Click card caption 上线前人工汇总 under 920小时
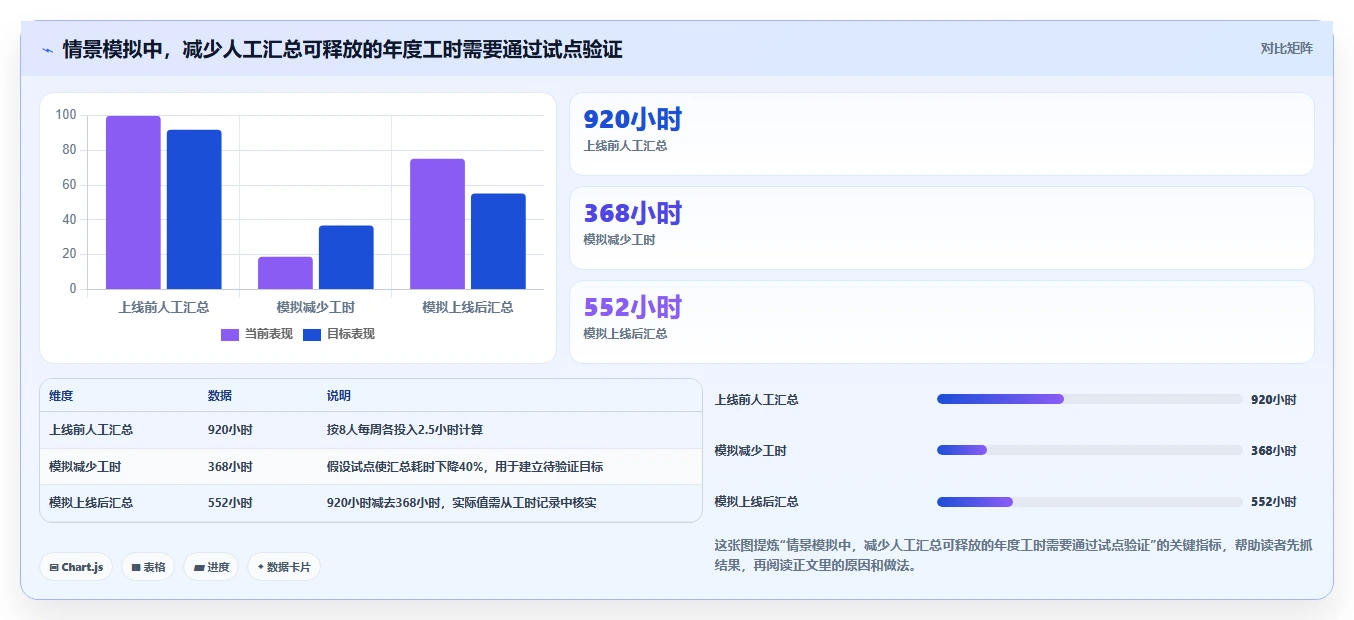The image size is (1354, 620). [x=625, y=146]
